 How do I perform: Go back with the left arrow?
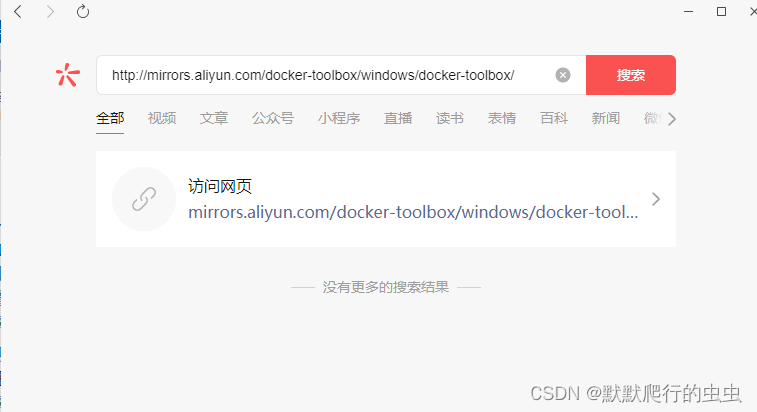[x=18, y=12]
